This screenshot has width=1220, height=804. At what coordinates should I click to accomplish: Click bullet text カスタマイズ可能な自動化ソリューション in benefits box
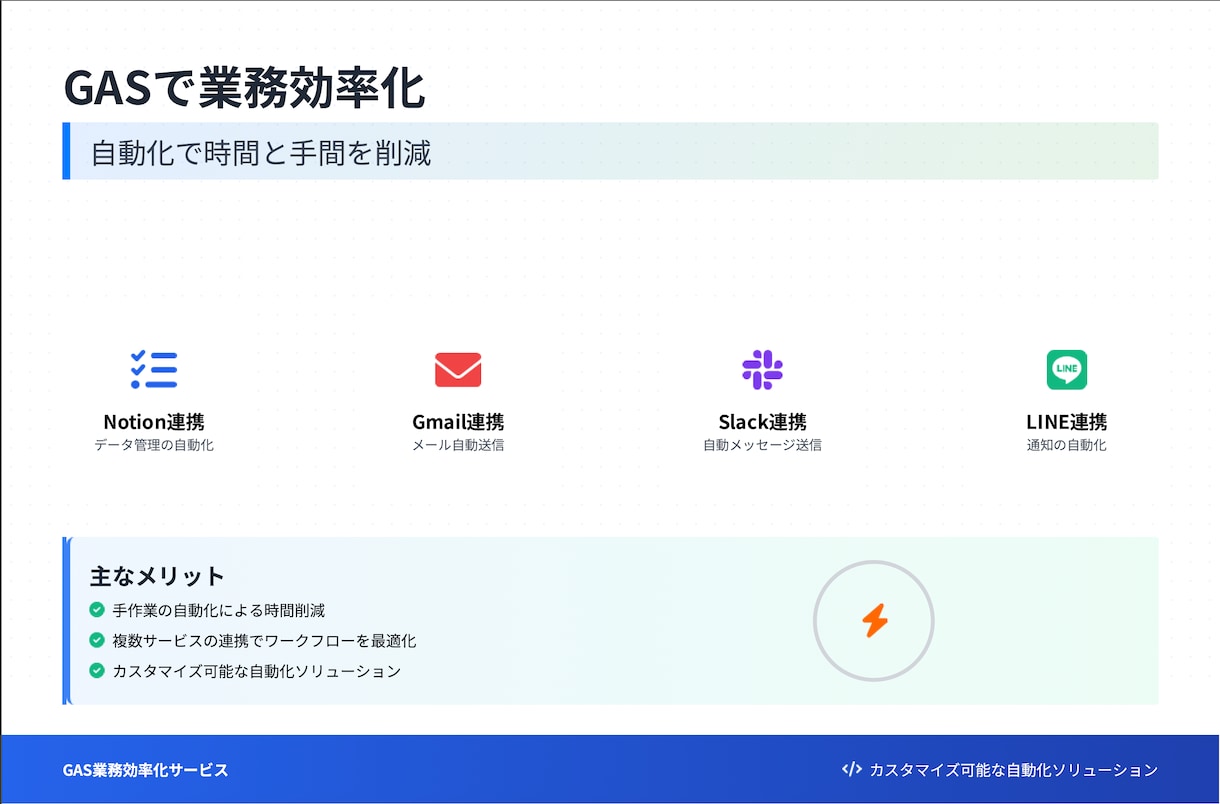click(257, 671)
